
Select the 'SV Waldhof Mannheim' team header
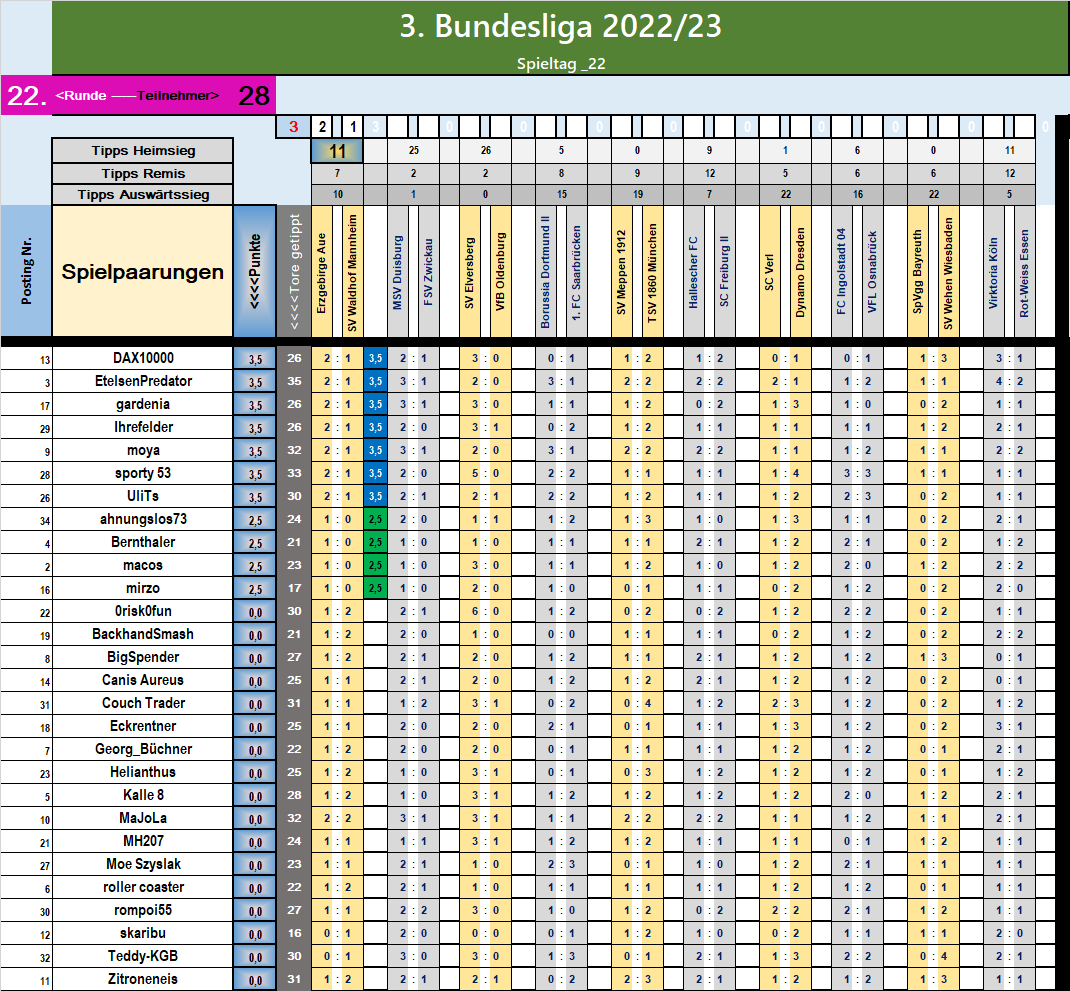tap(352, 272)
